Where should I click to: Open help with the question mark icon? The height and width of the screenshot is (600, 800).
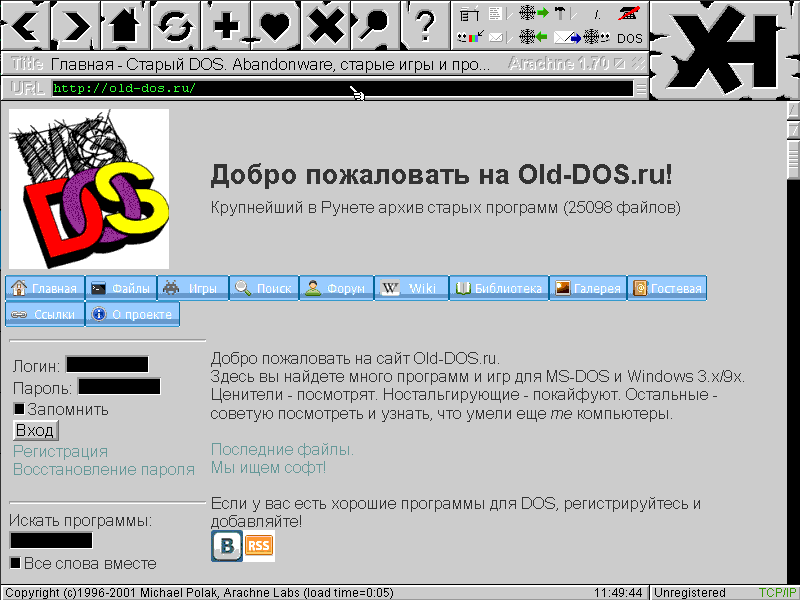425,25
